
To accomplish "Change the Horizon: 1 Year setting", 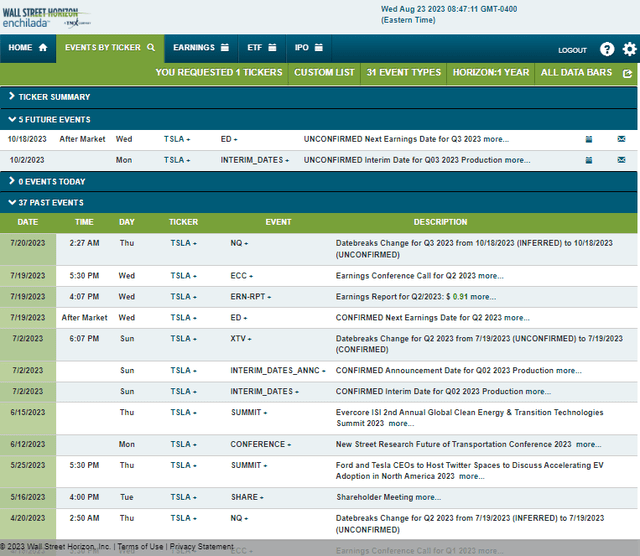I will (x=491, y=73).
